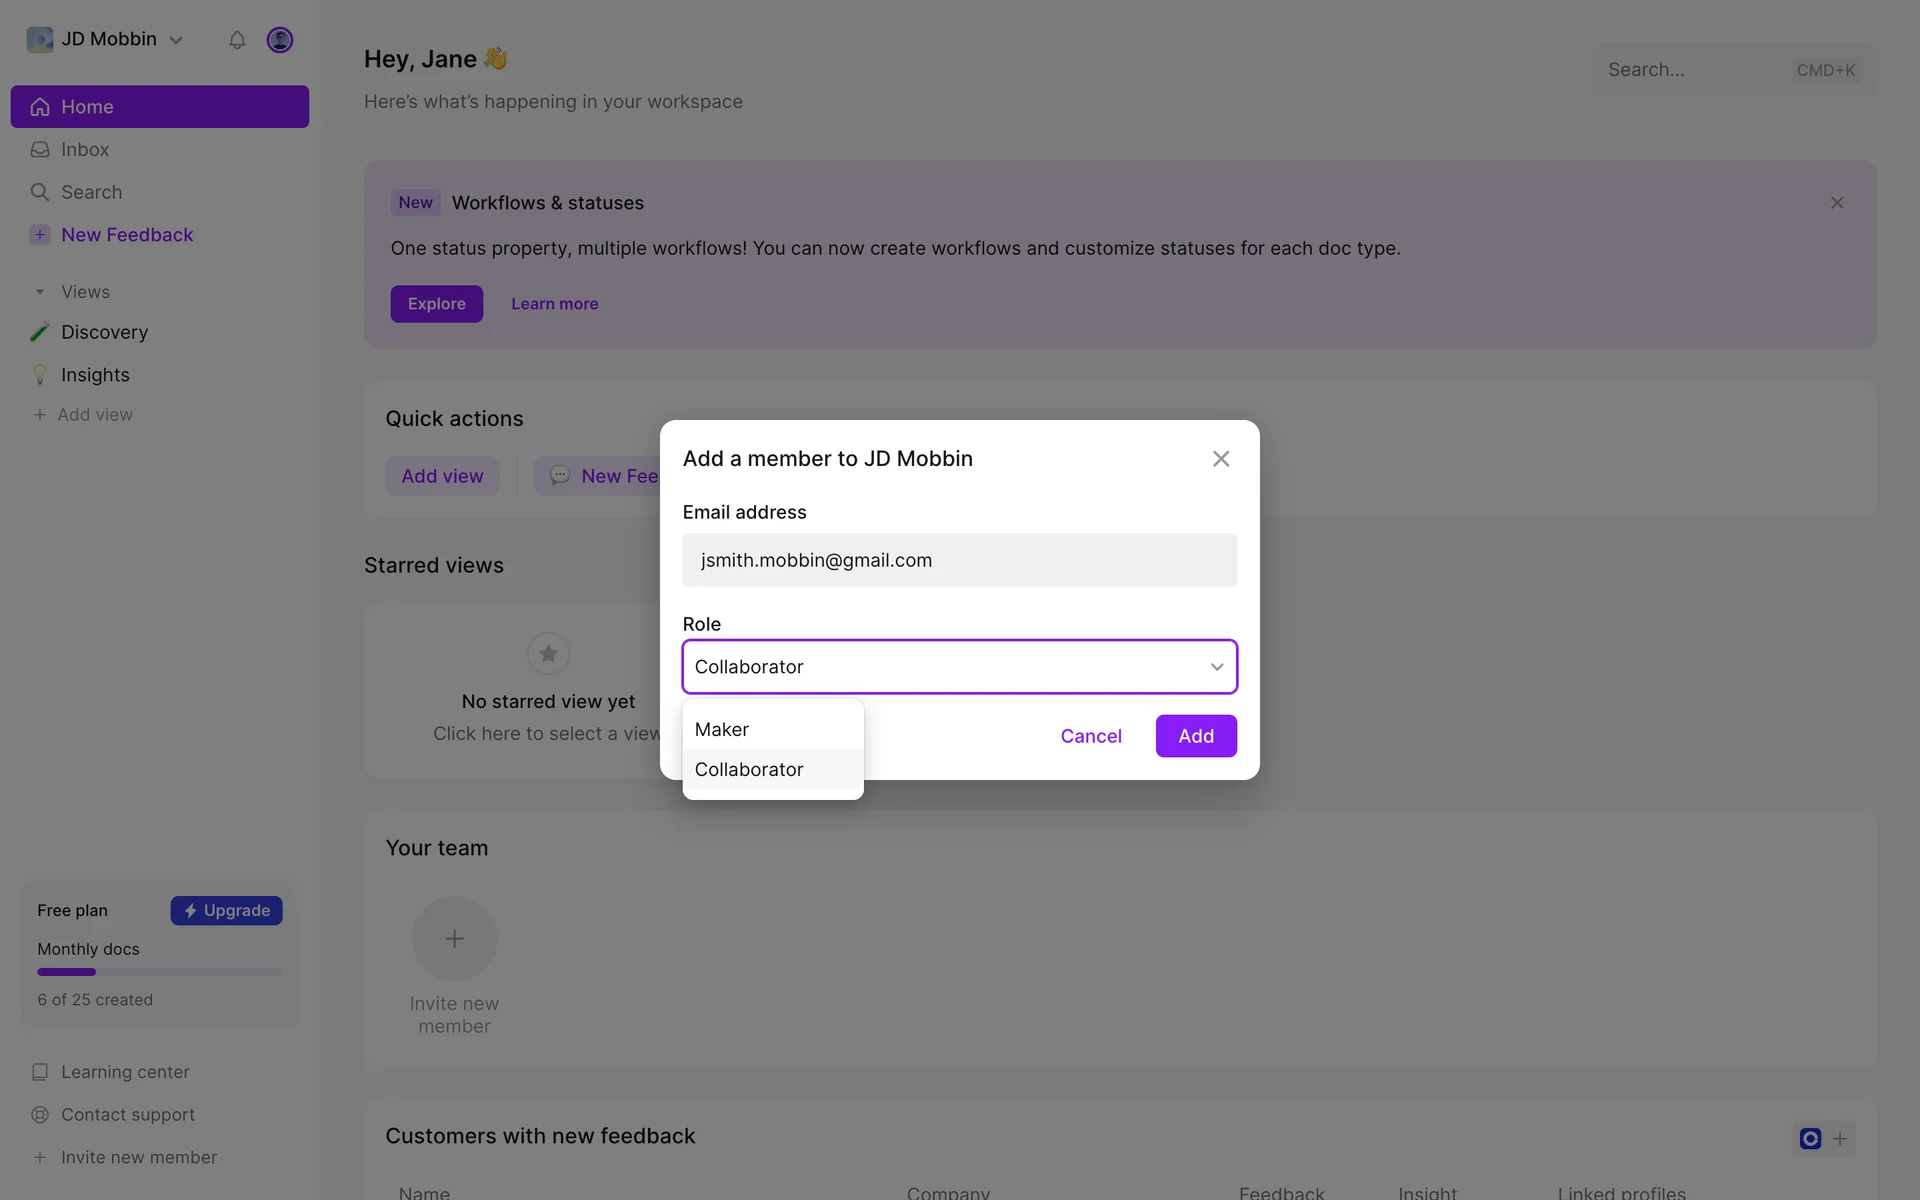This screenshot has width=1920, height=1200.
Task: Open the Insights view
Action: [95, 375]
